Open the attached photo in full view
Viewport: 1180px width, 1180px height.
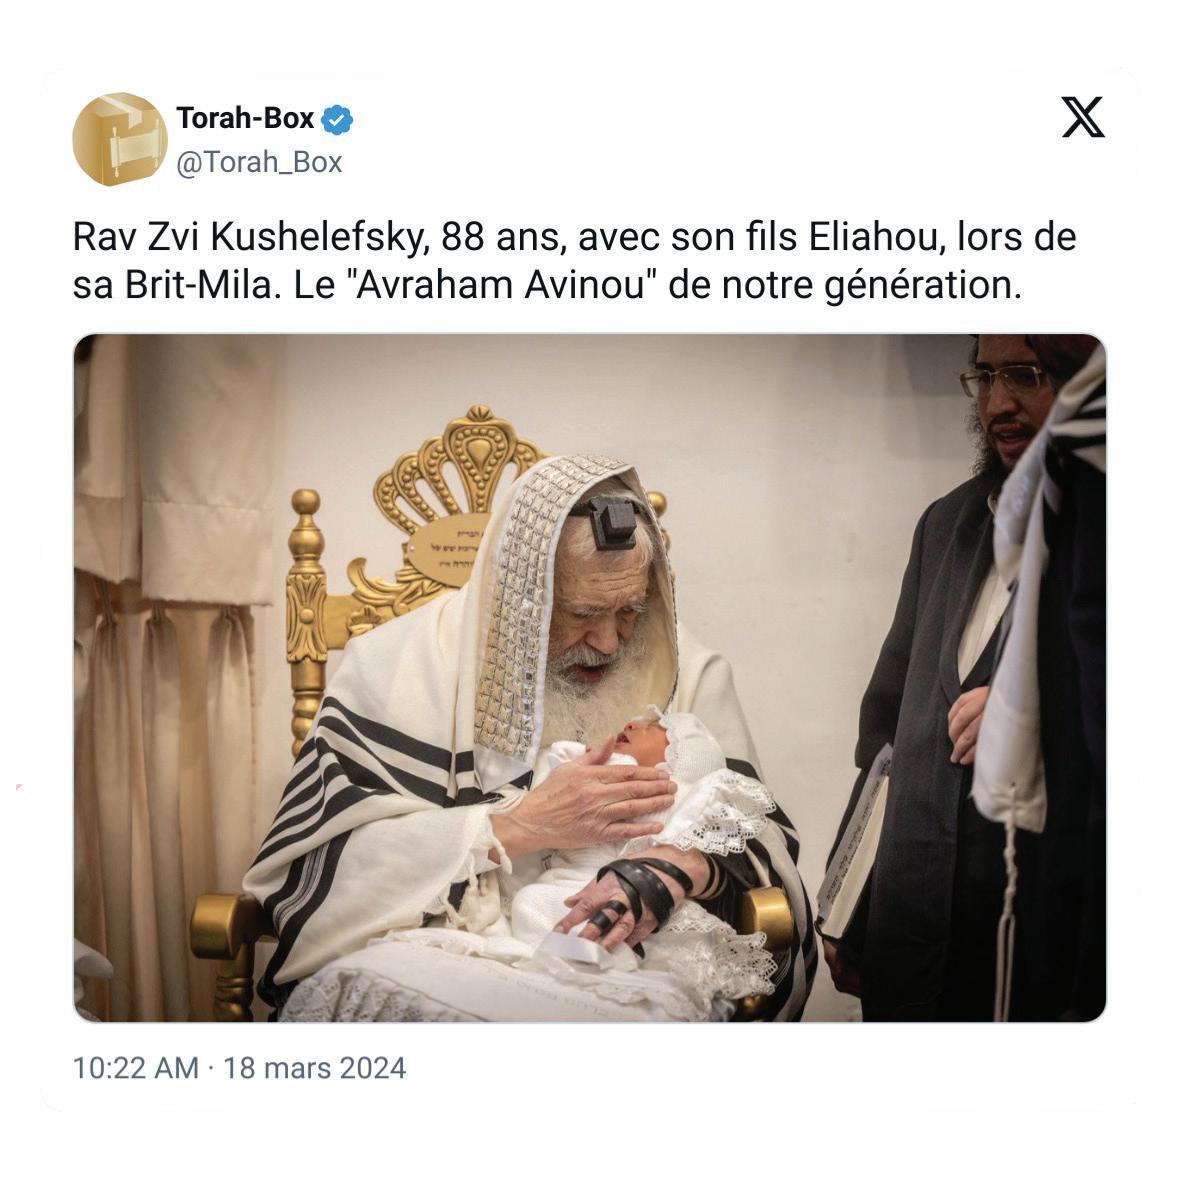(589, 677)
